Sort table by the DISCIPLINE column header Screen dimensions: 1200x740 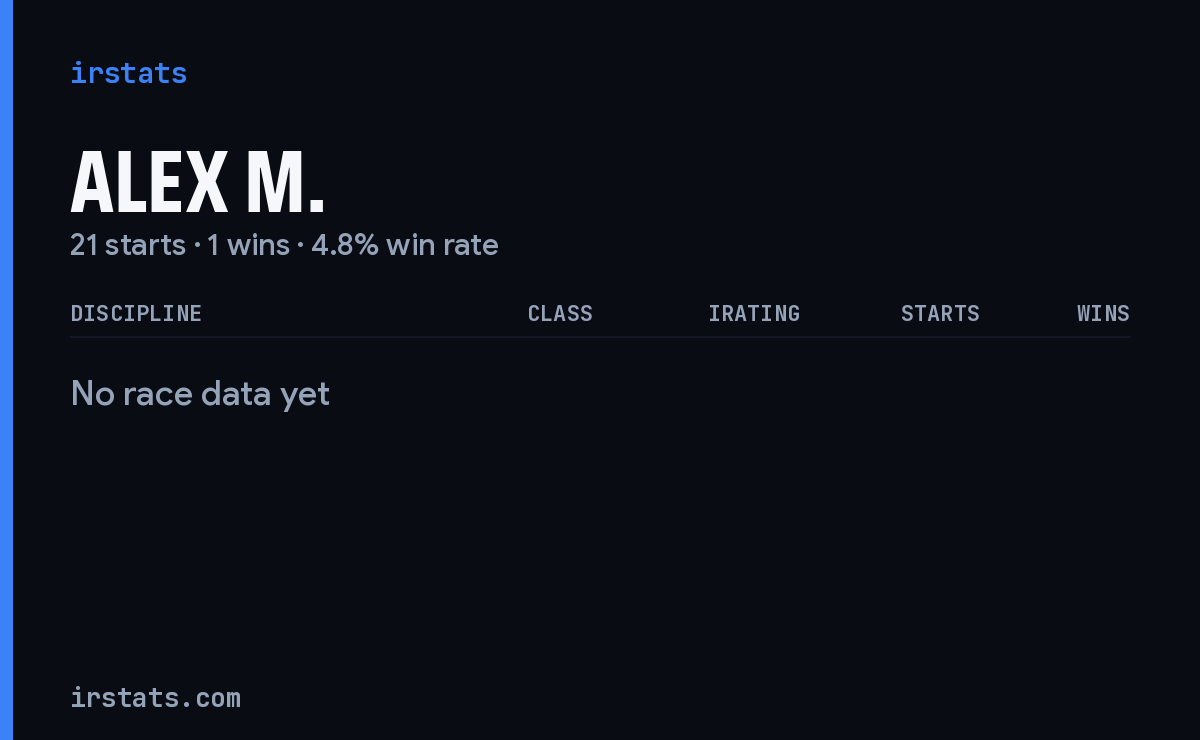coord(136,313)
